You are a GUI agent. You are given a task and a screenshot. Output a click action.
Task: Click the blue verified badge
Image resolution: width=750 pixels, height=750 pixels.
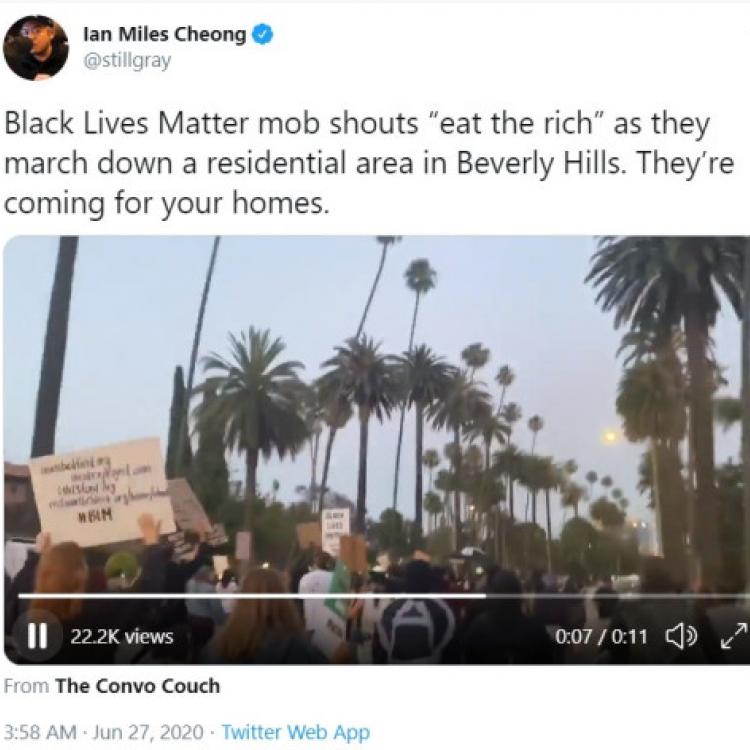tap(262, 34)
